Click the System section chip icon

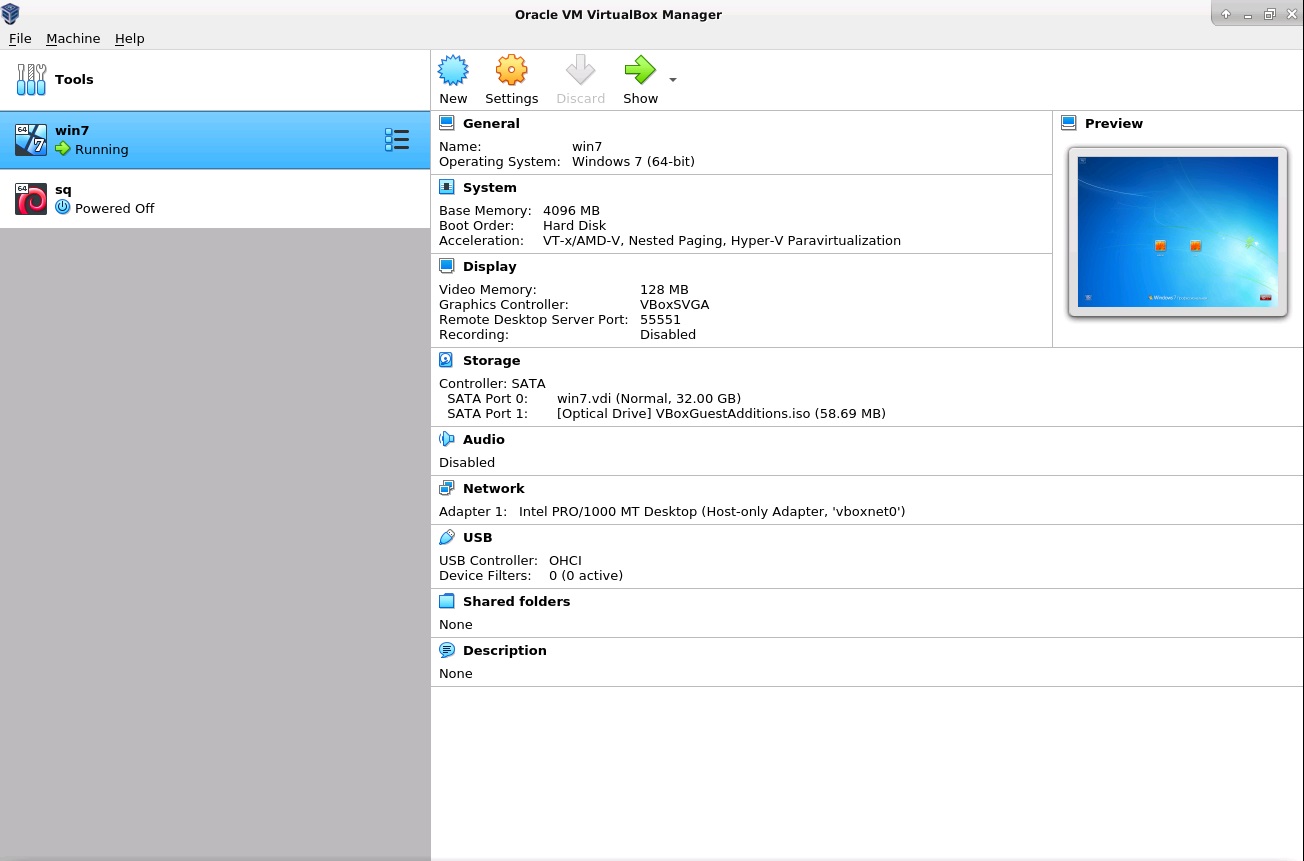point(447,187)
